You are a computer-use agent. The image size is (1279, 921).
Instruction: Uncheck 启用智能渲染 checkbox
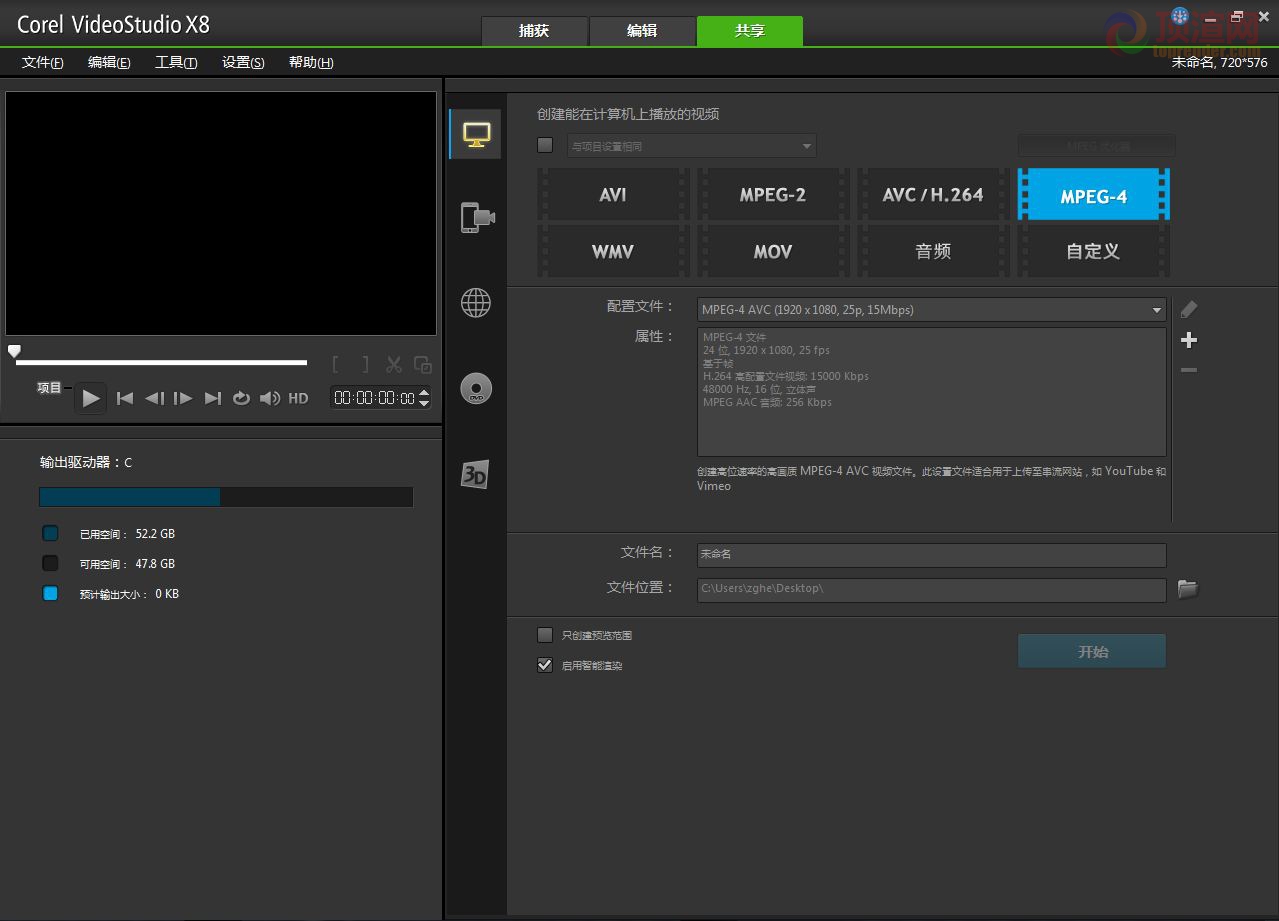coord(545,665)
